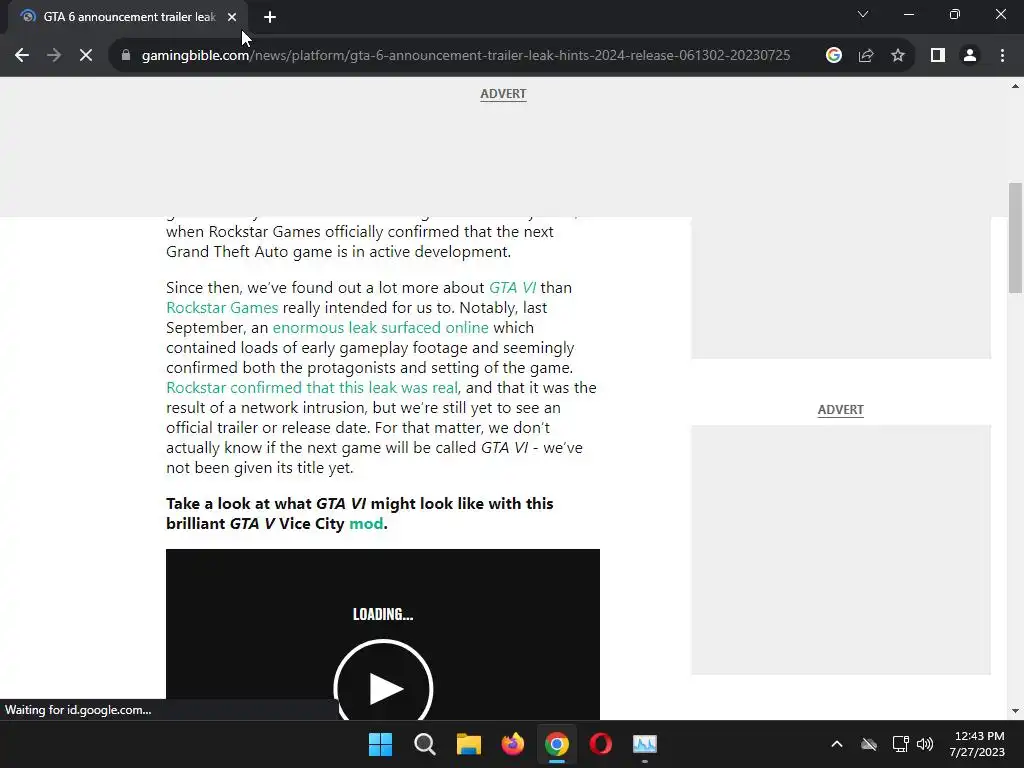Open network settings tray icon

[900, 744]
